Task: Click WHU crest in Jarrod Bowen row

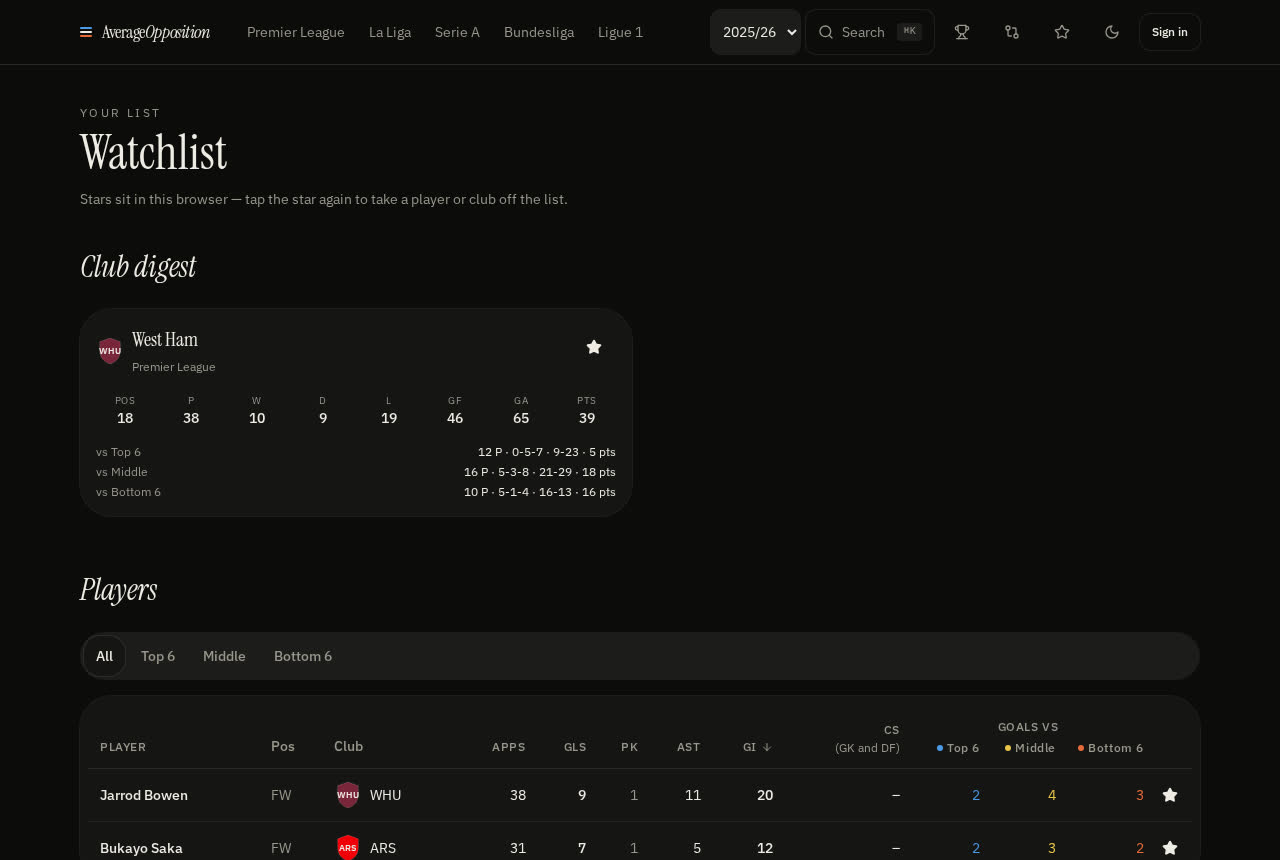Action: coord(348,795)
